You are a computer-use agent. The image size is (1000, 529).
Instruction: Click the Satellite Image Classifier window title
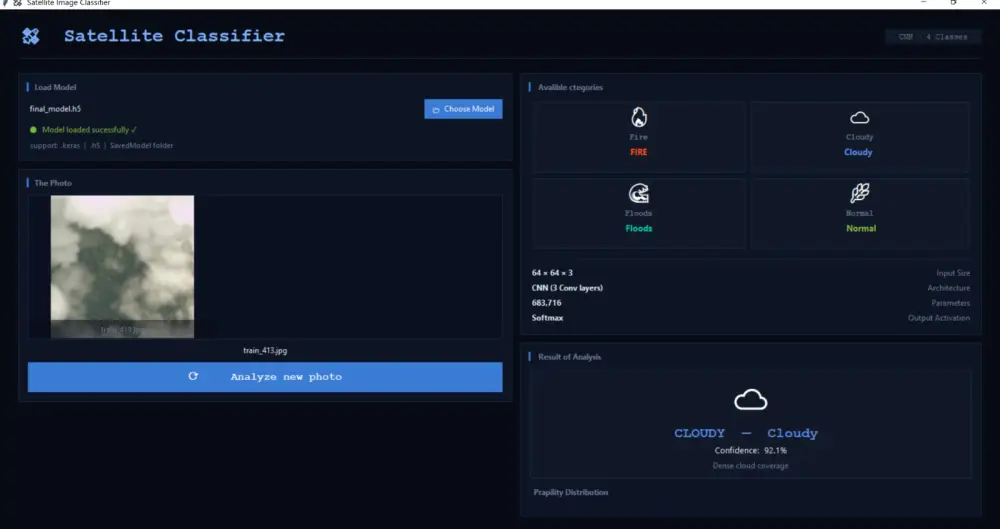pyautogui.click(x=68, y=3)
